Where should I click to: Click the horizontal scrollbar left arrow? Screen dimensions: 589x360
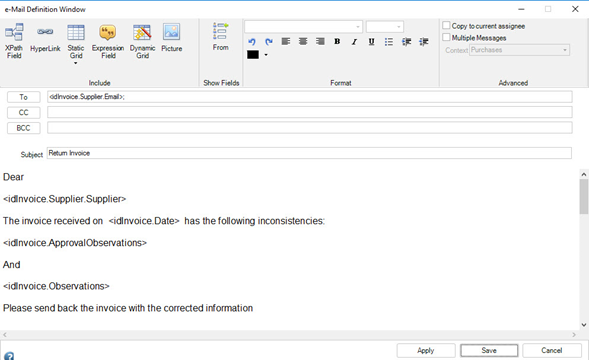click(5, 334)
